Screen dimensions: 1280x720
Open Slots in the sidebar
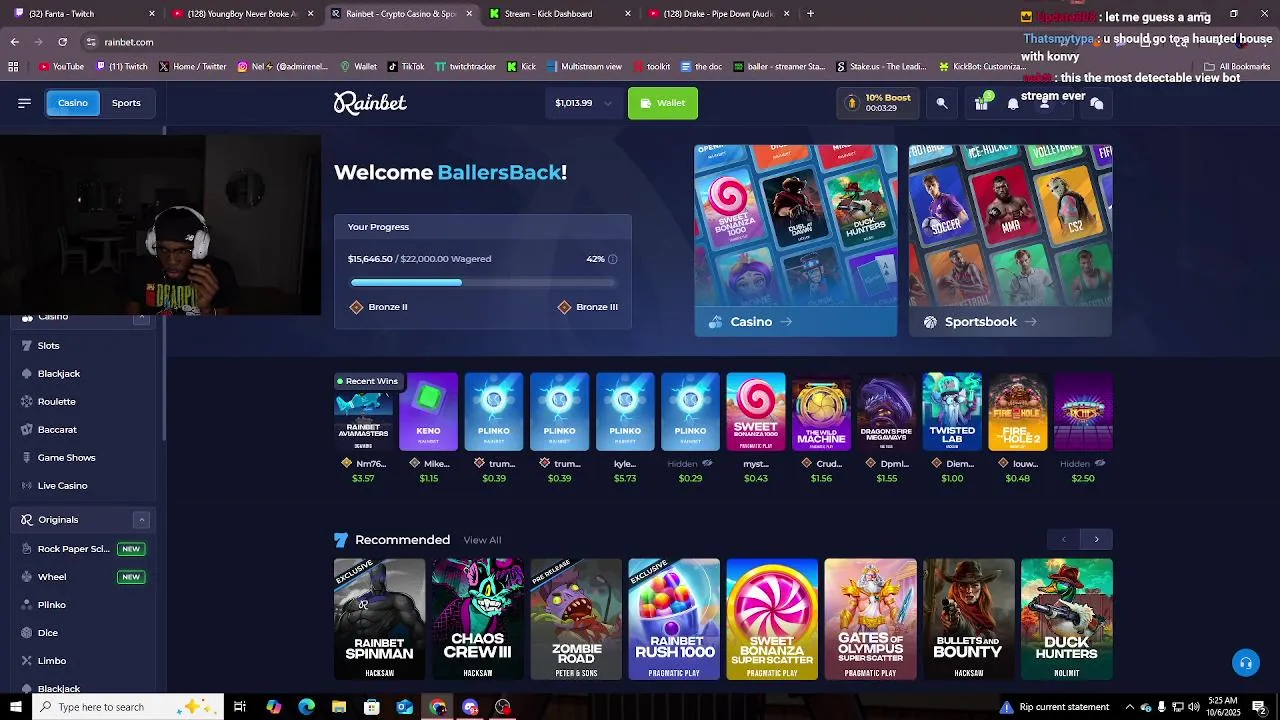[84, 345]
